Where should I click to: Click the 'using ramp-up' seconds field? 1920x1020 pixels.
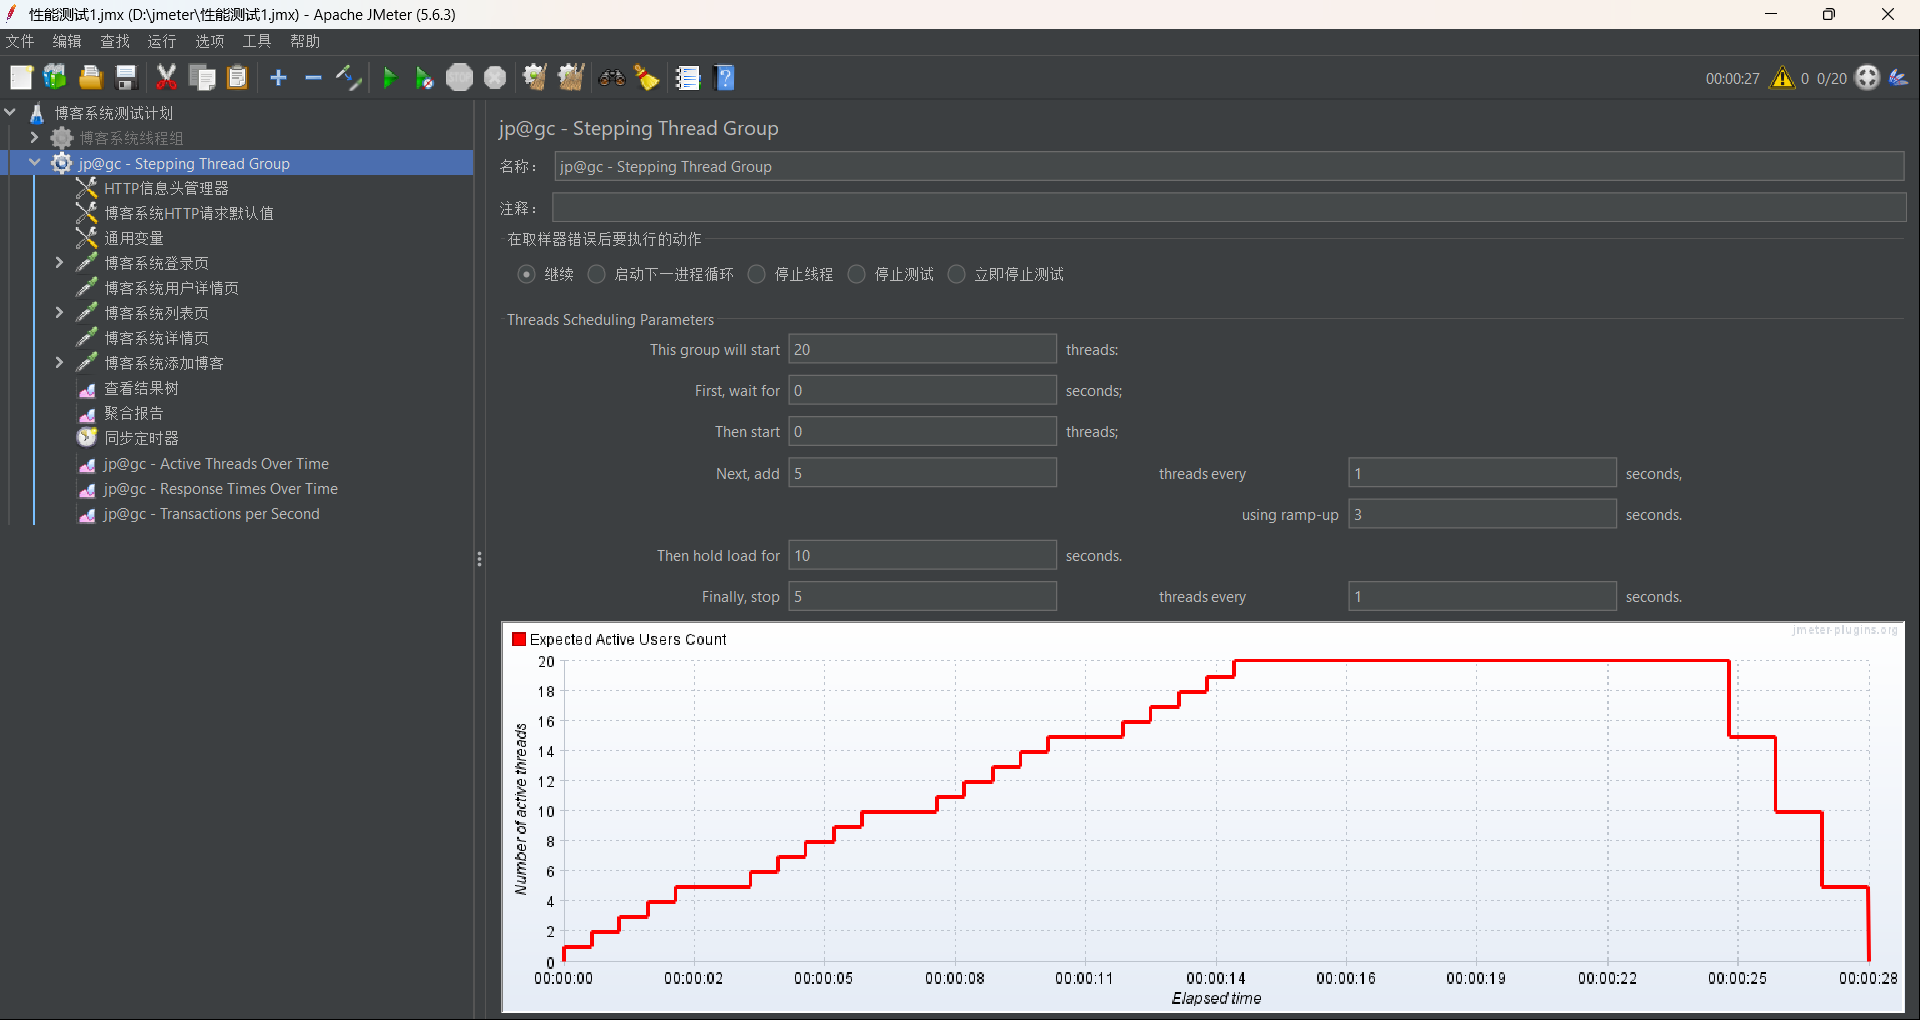point(1482,514)
